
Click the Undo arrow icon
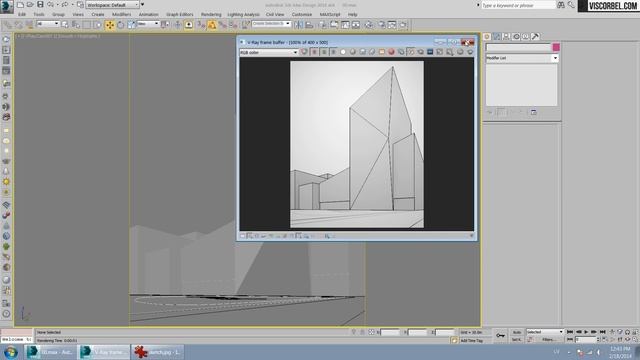pyautogui.click(x=51, y=4)
